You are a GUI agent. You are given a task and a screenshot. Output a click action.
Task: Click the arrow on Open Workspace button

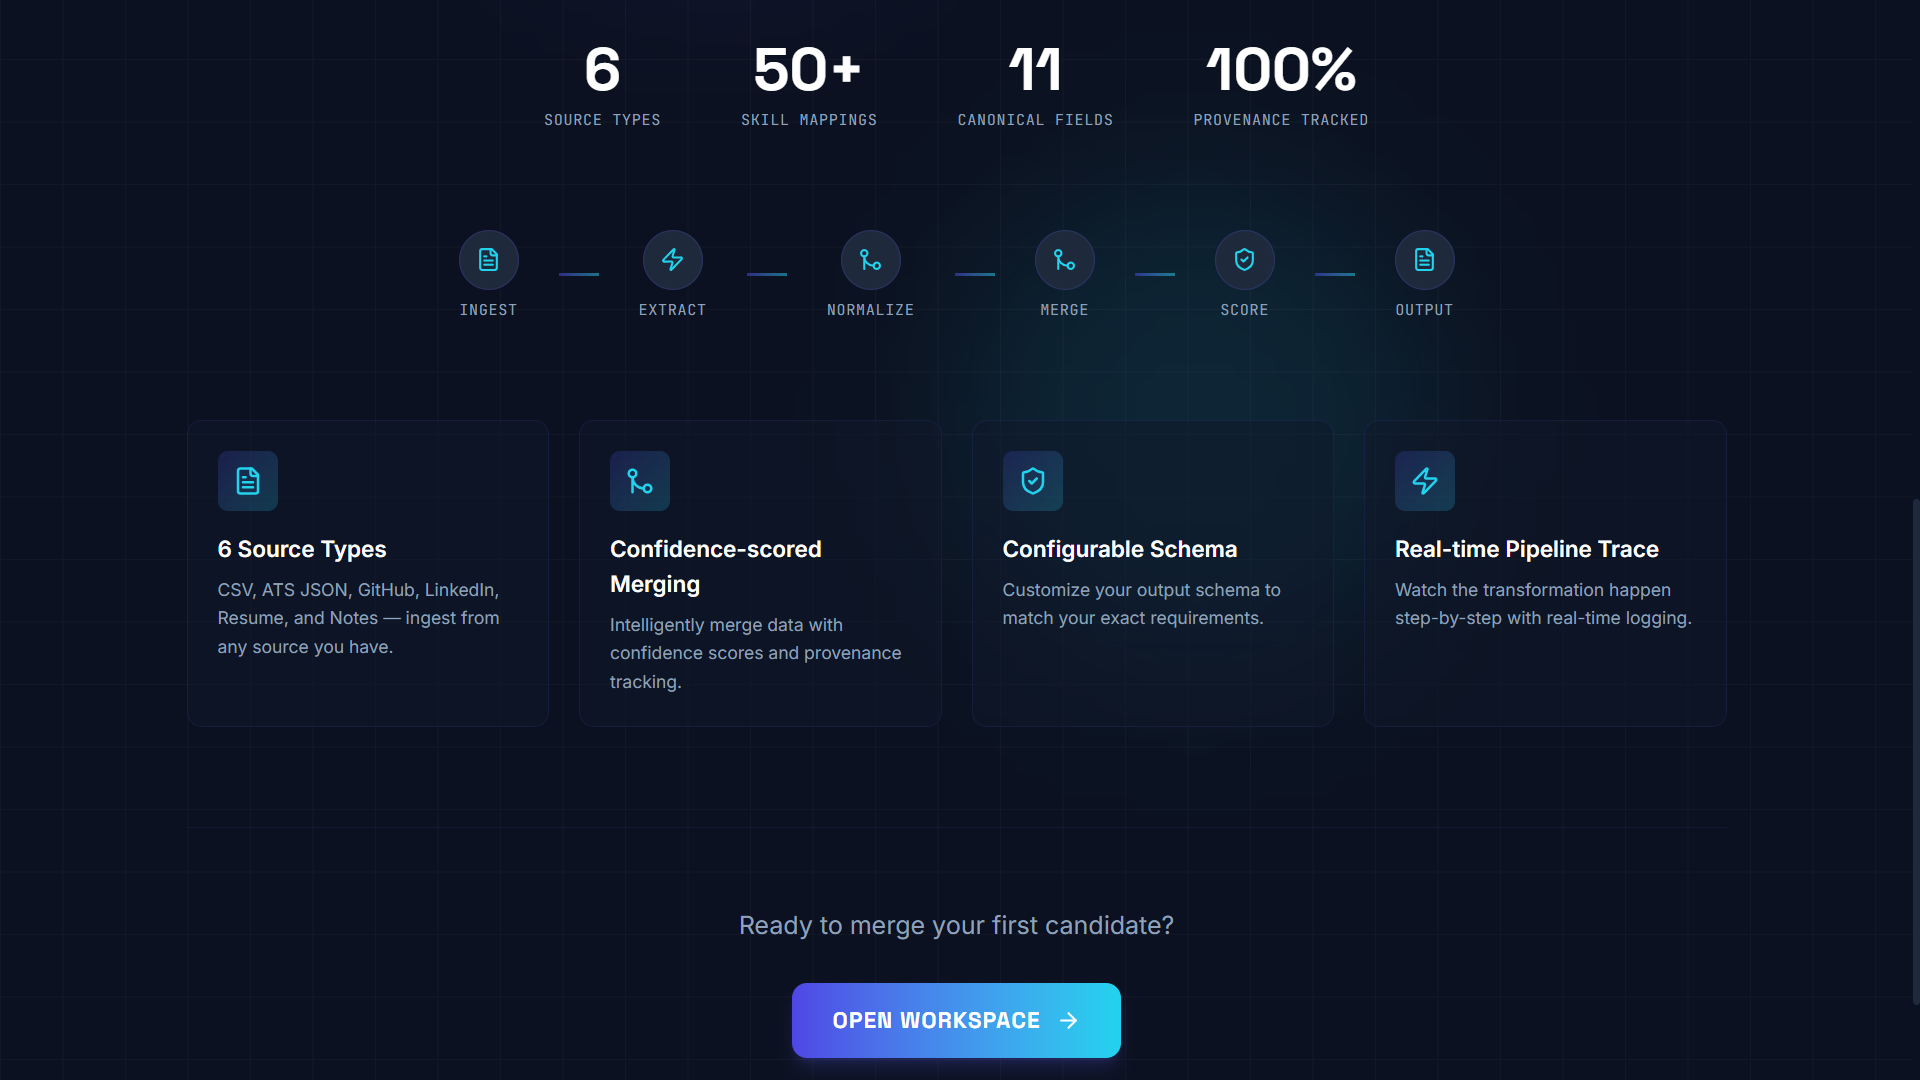(1069, 1020)
